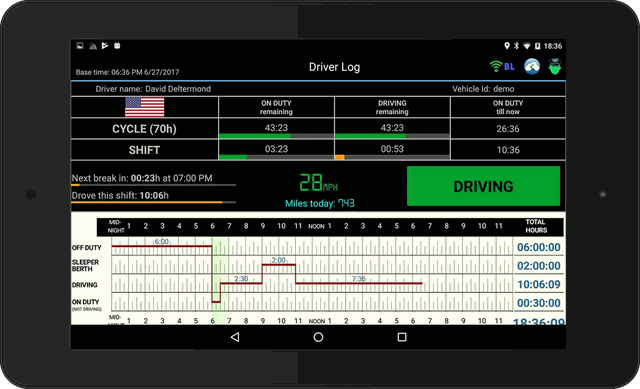
Task: Tap the MID-NIGHT marker on graph header
Action: [116, 227]
